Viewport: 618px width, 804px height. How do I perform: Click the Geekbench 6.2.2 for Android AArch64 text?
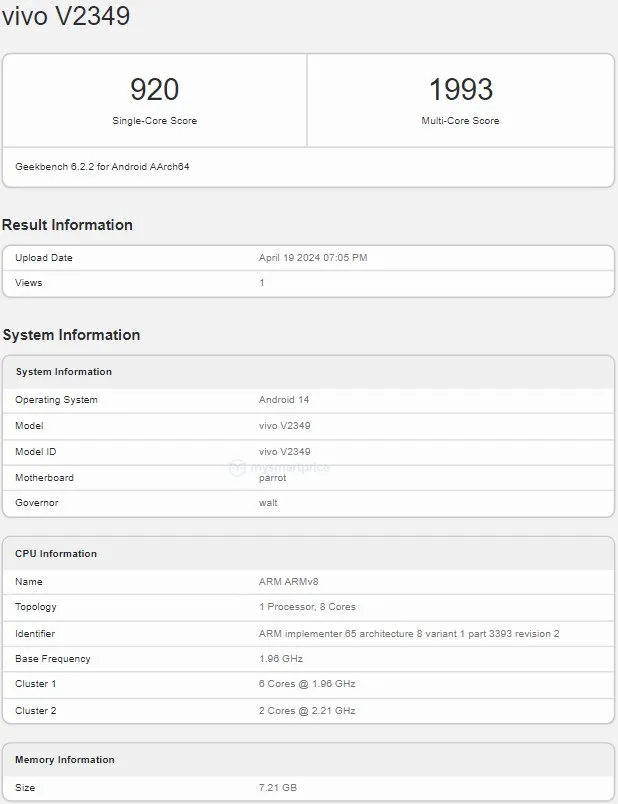102,166
